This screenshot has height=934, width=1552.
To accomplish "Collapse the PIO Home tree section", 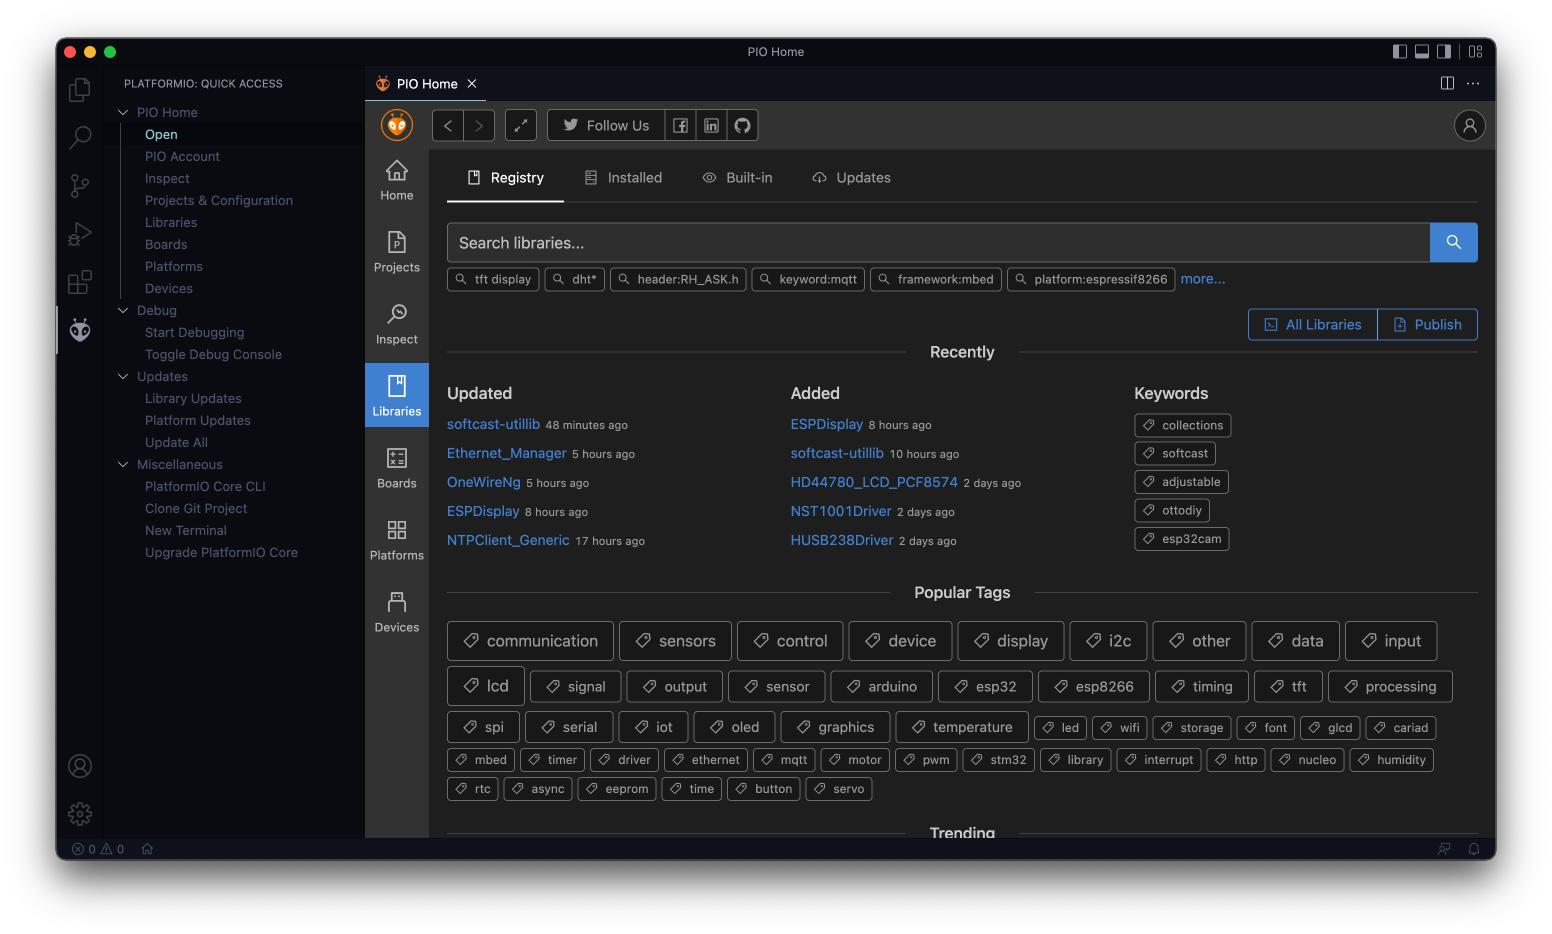I will click(x=123, y=112).
